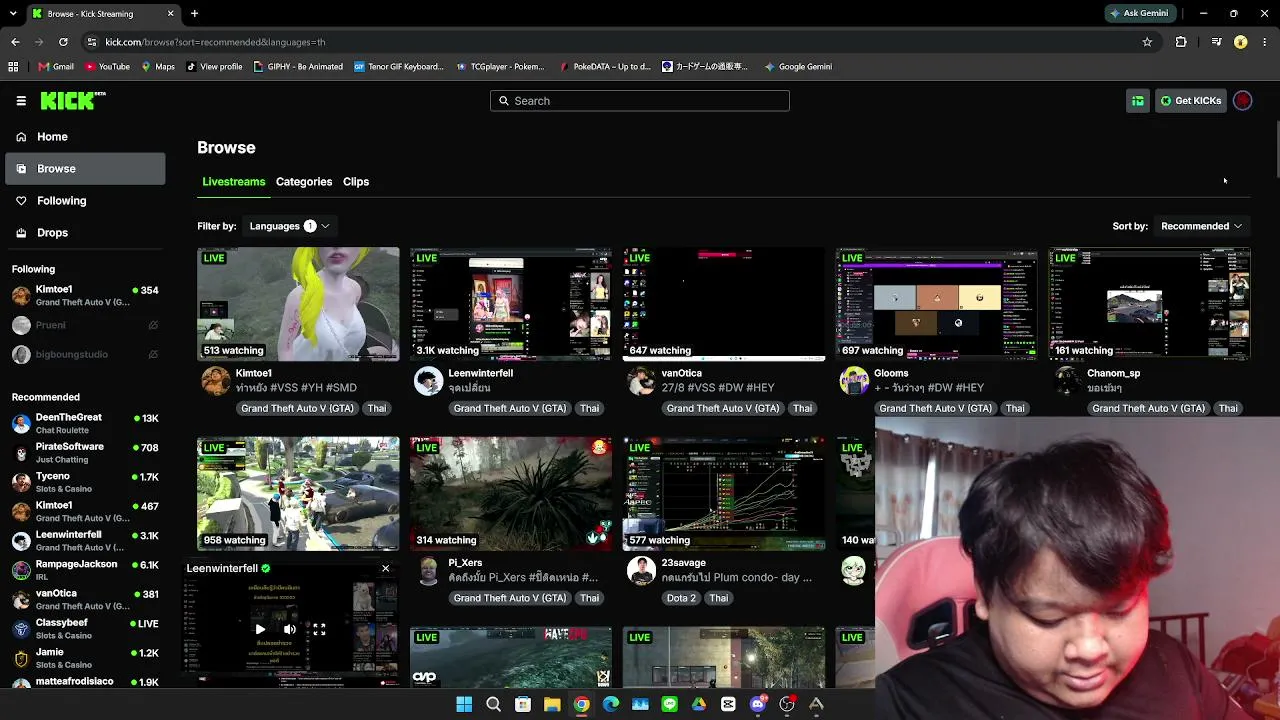This screenshot has width=1280, height=720.
Task: Switch to the Categories tab
Action: coord(304,182)
